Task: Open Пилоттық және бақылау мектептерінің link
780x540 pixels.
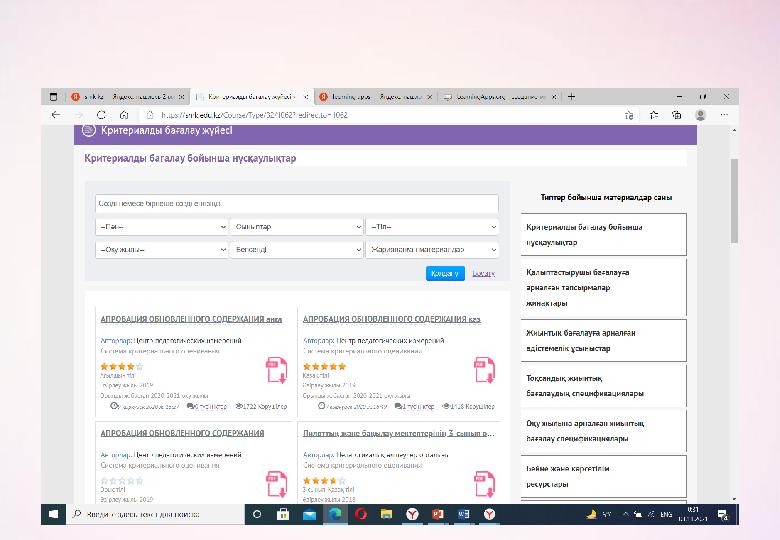Action: click(398, 433)
